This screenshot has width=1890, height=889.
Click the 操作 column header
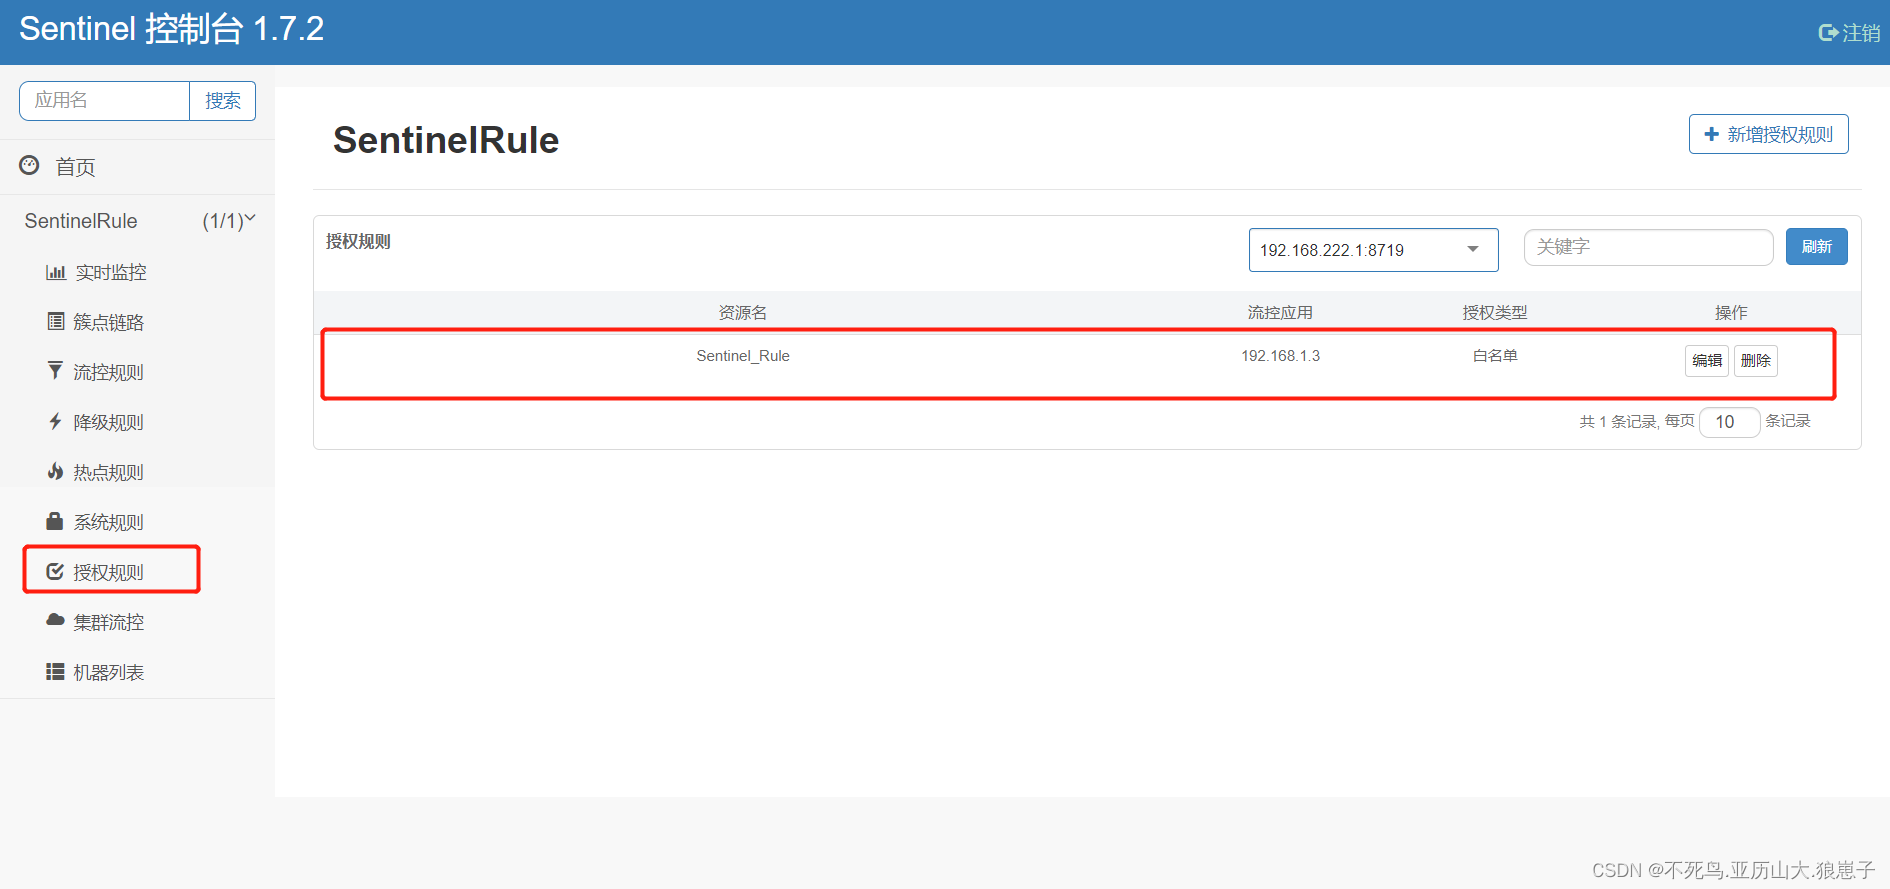(1731, 313)
